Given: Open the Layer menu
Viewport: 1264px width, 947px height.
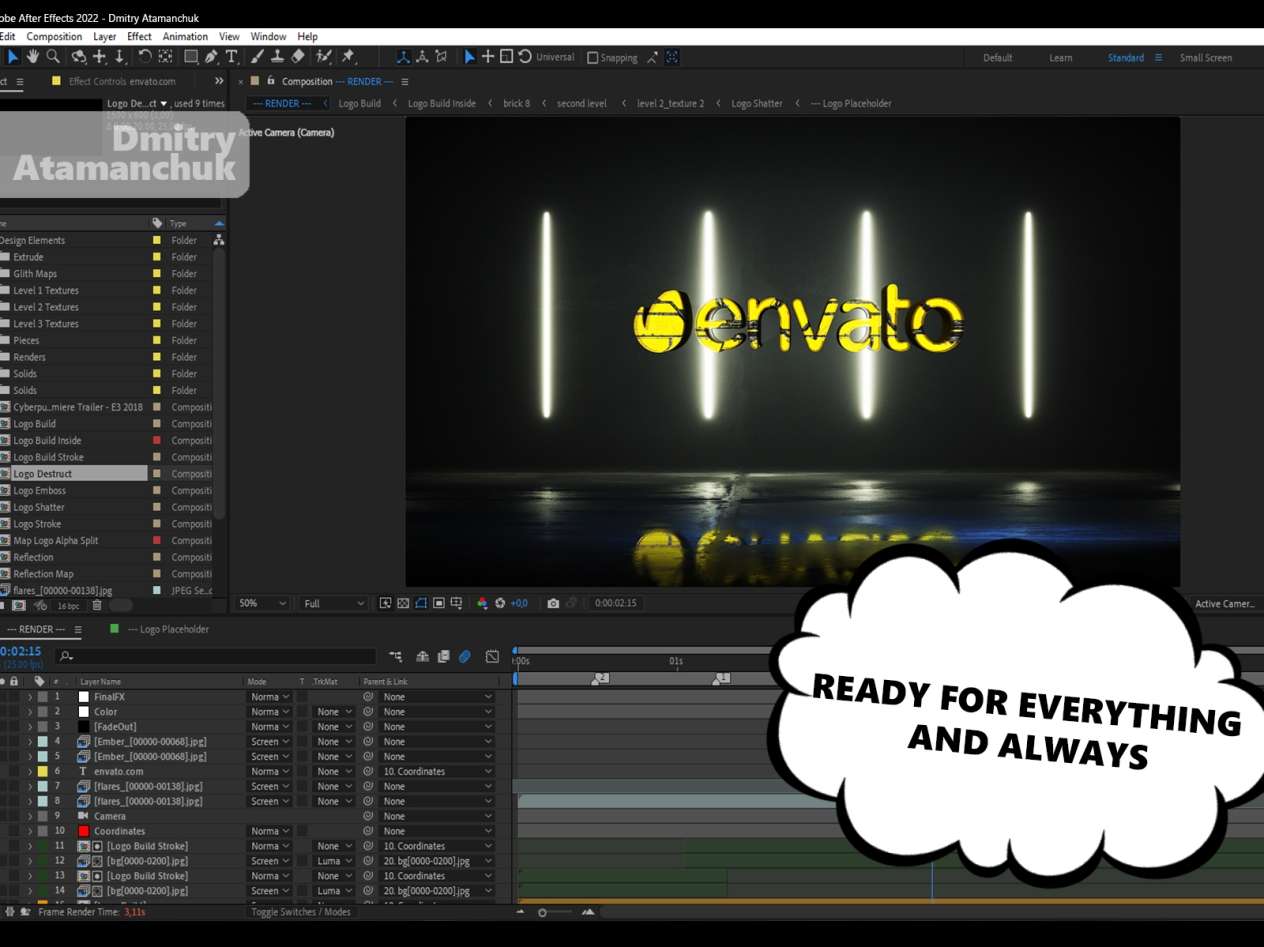Looking at the screenshot, I should (105, 36).
